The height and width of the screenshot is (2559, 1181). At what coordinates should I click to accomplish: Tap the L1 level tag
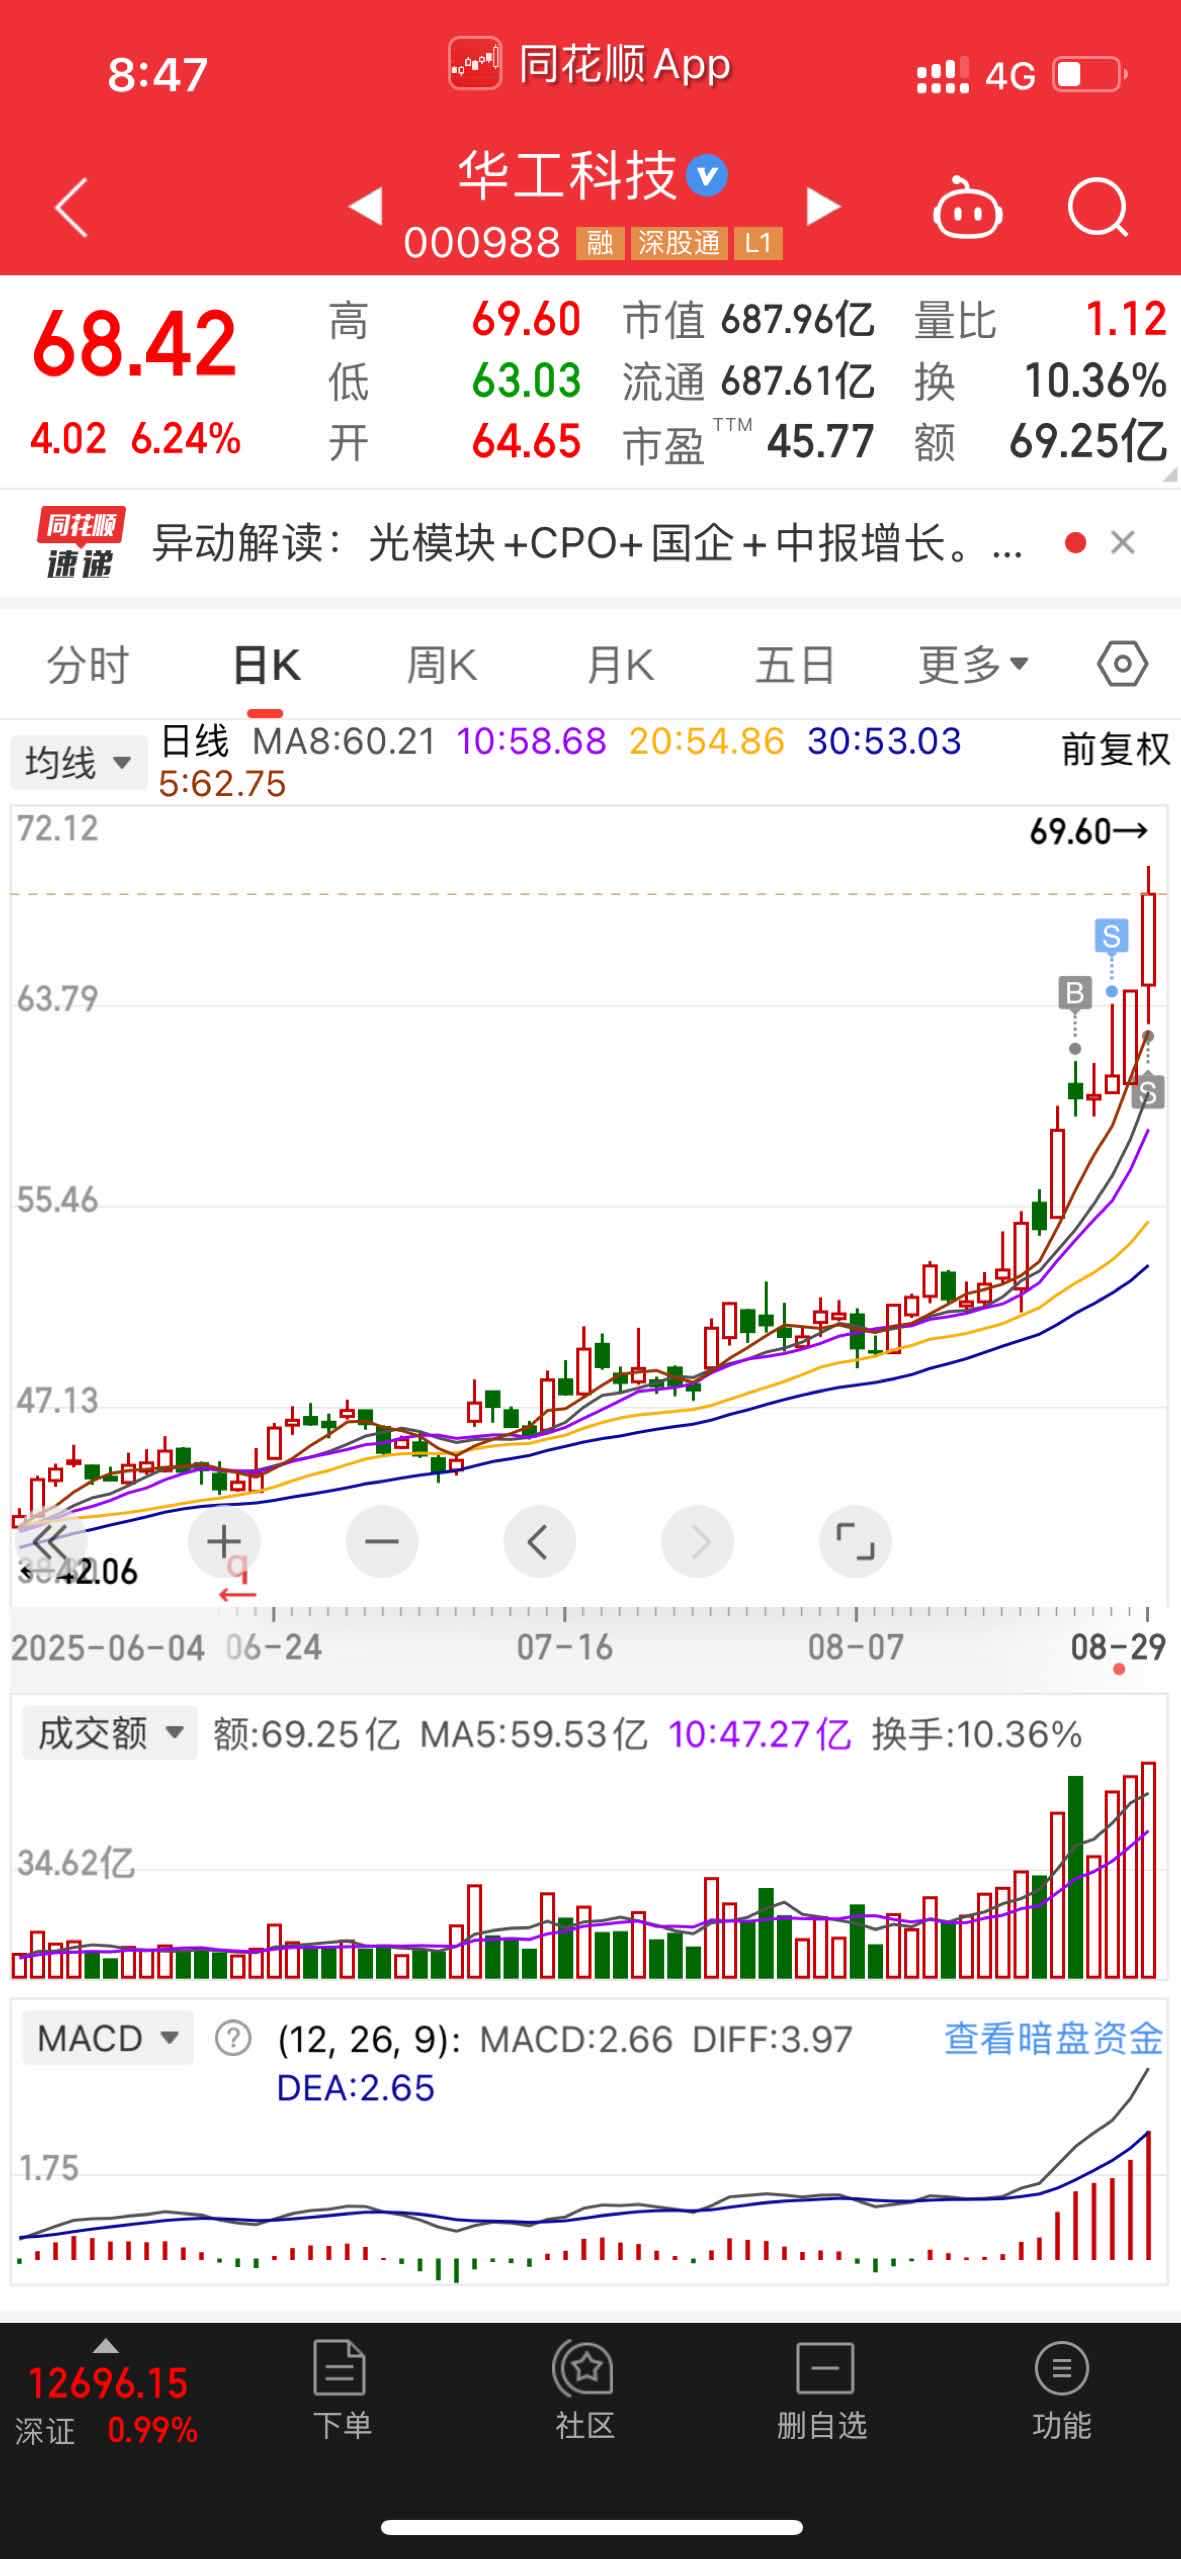[x=758, y=242]
